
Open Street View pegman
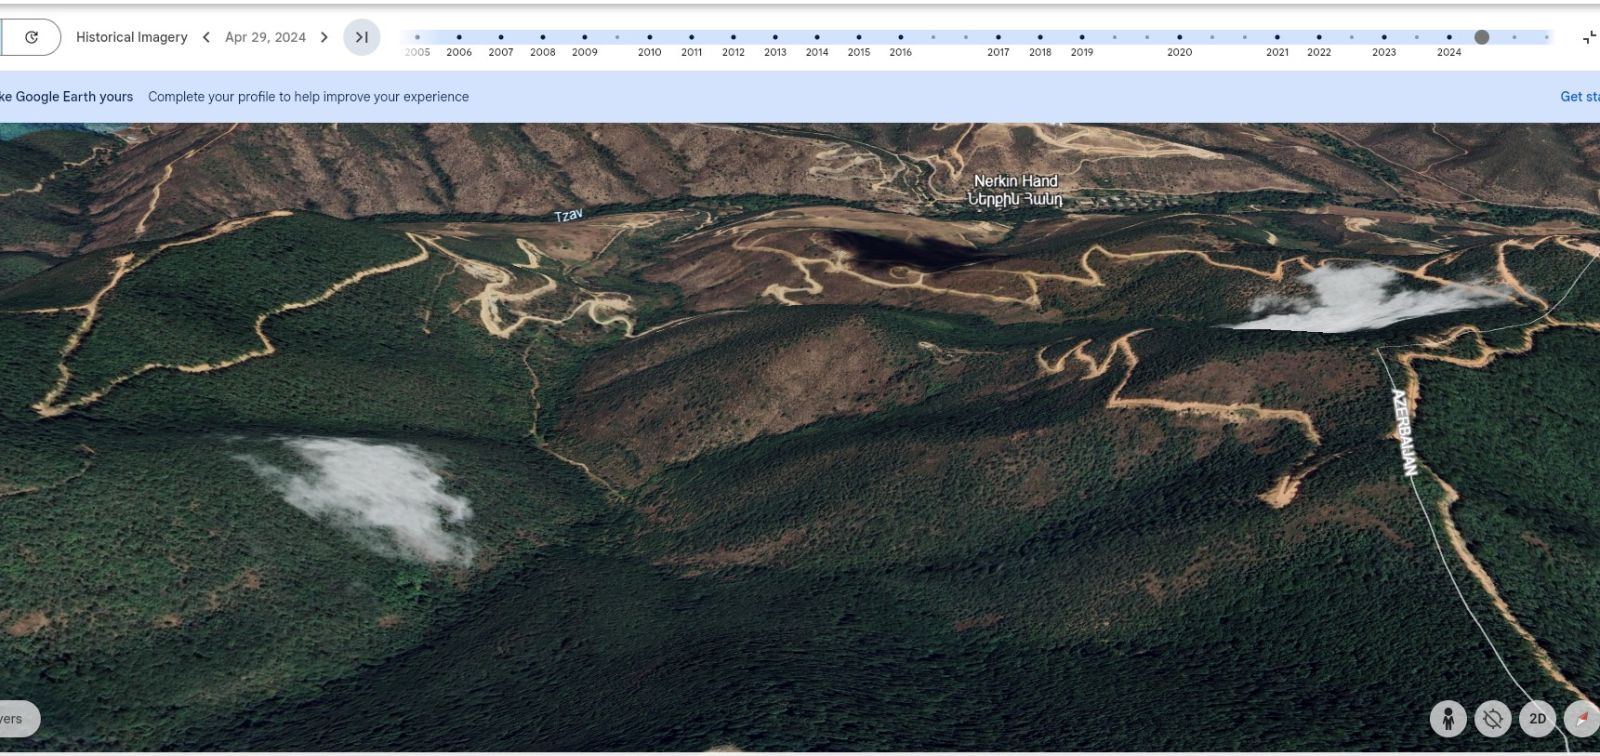(x=1447, y=718)
